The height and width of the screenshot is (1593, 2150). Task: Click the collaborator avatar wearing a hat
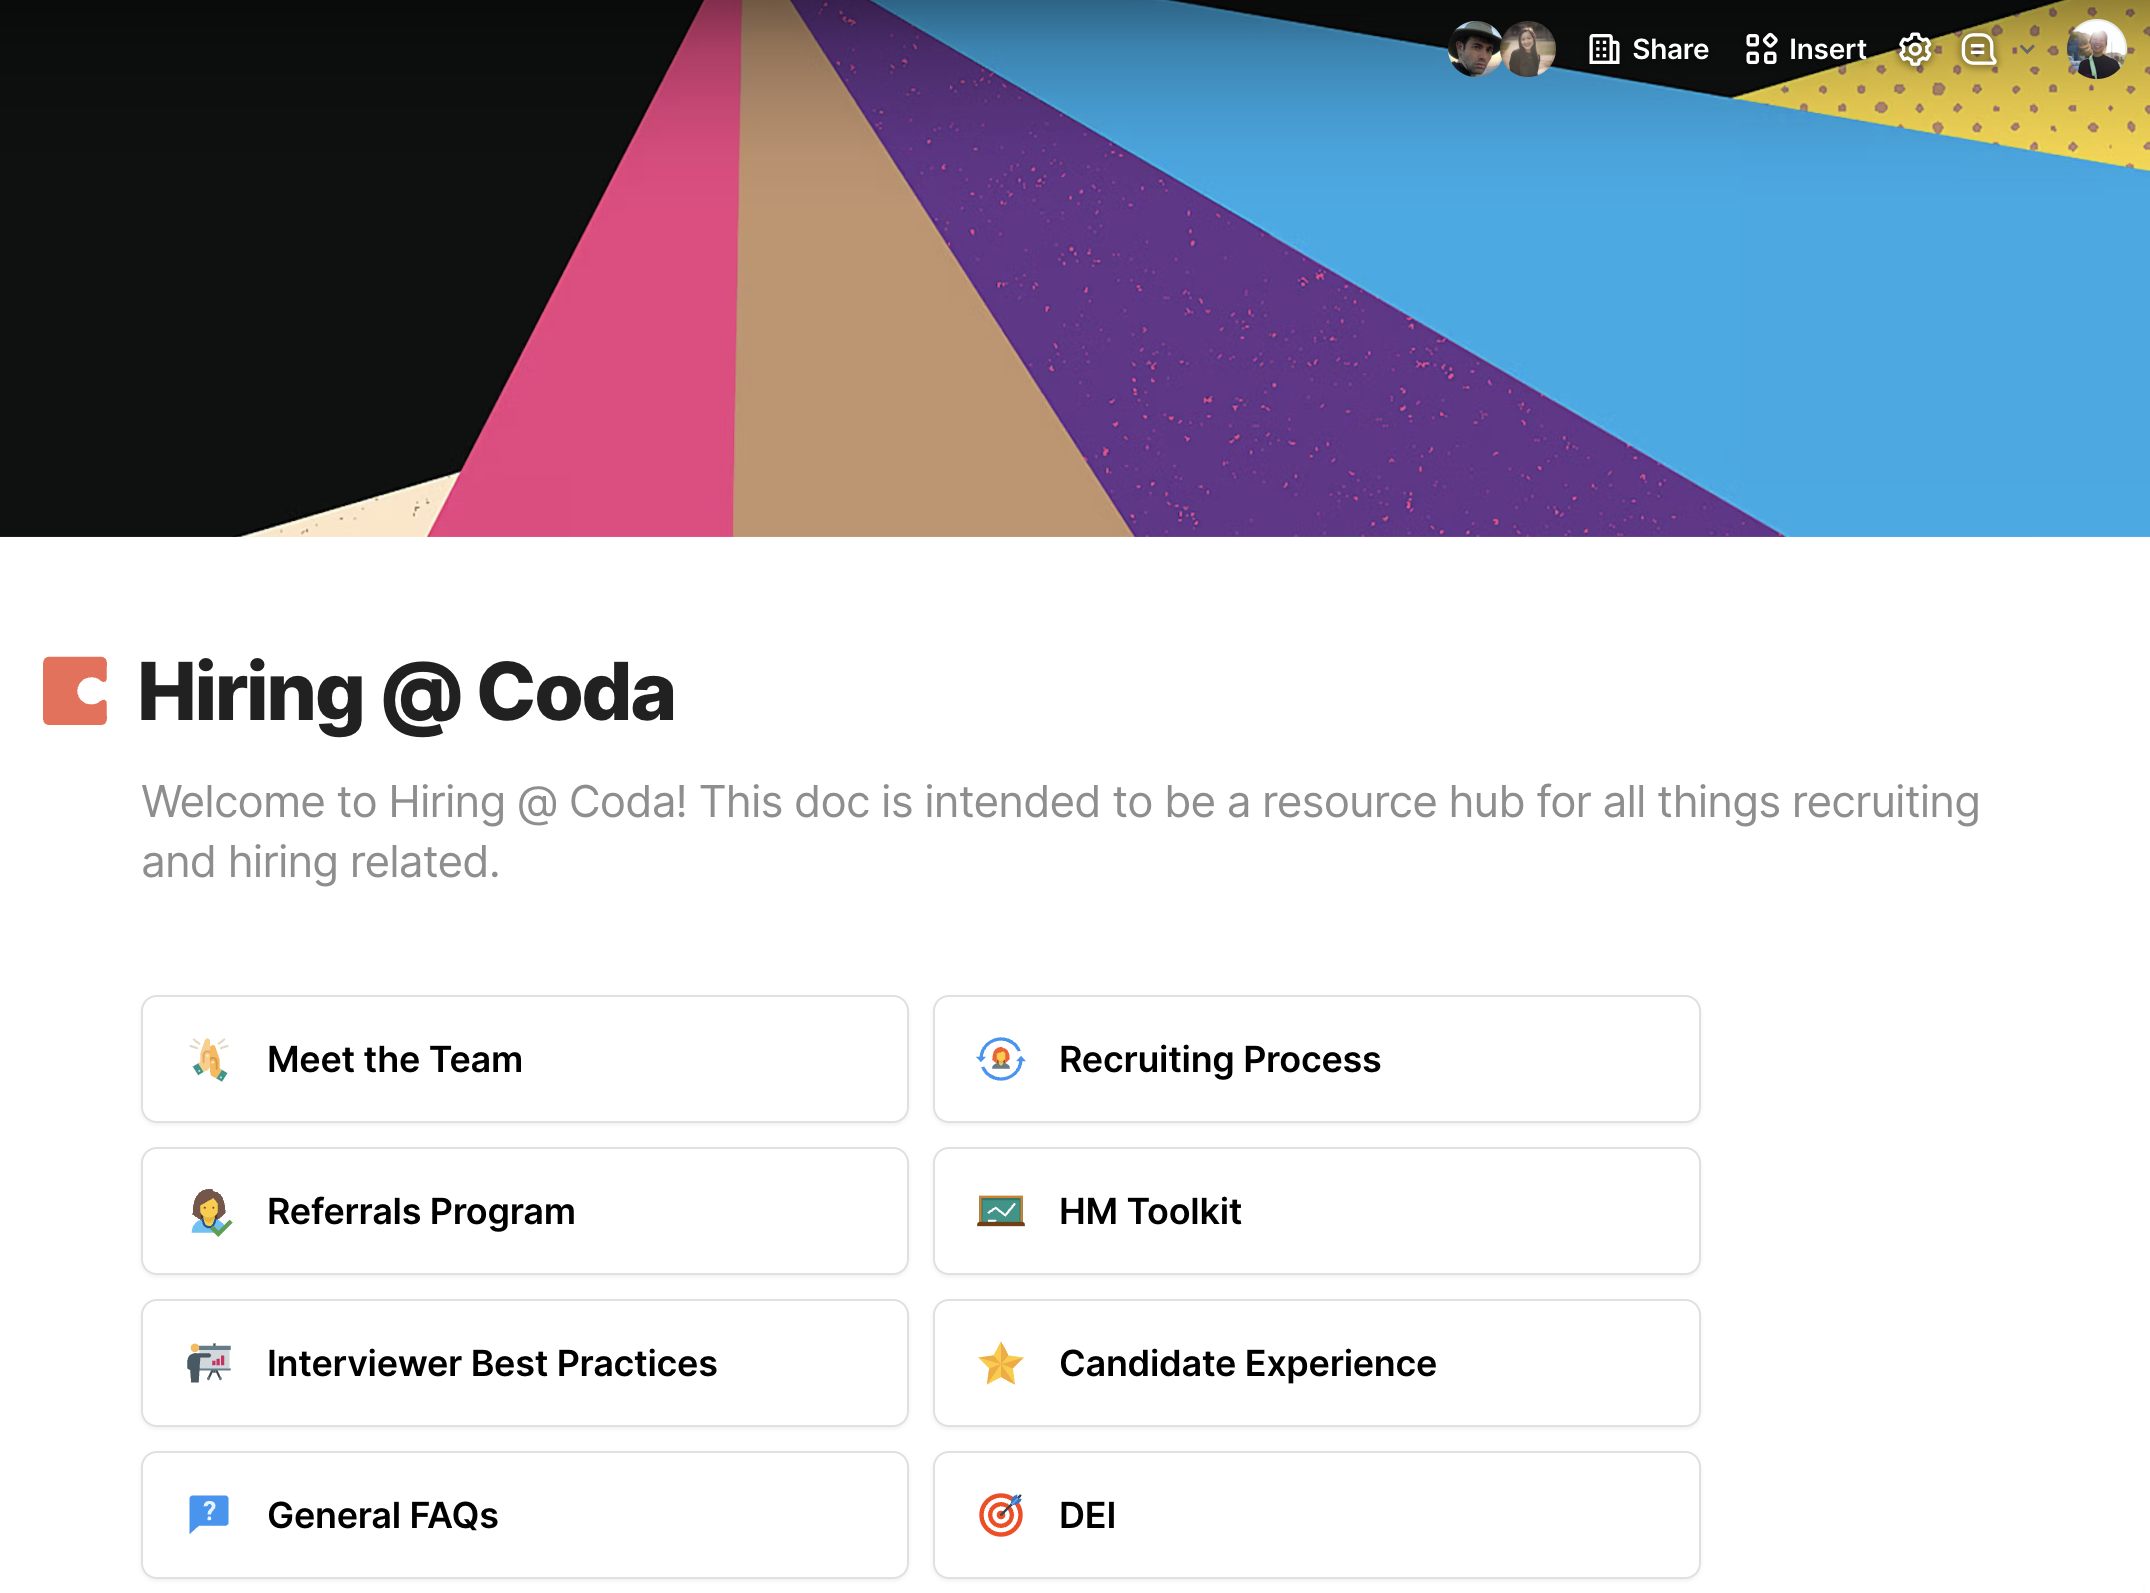[1474, 49]
